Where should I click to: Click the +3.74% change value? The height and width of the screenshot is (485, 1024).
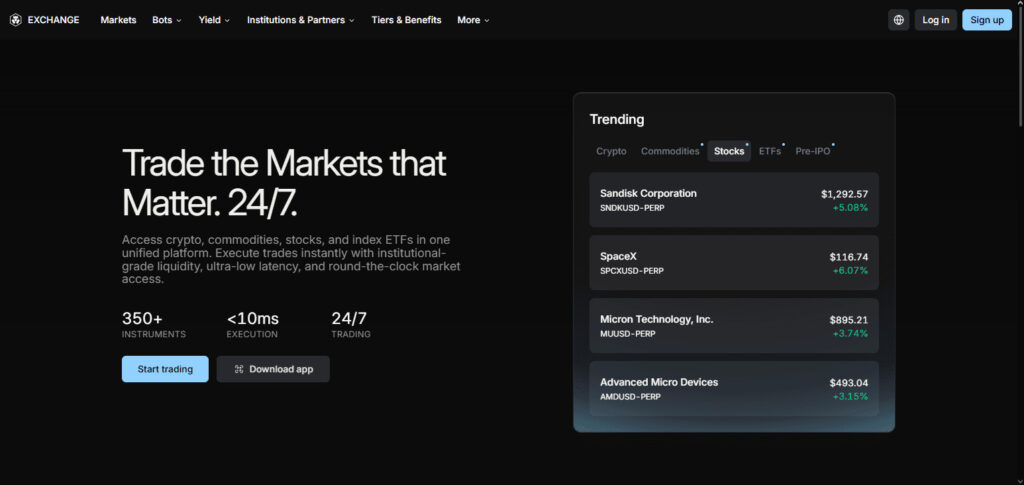pyautogui.click(x=850, y=334)
